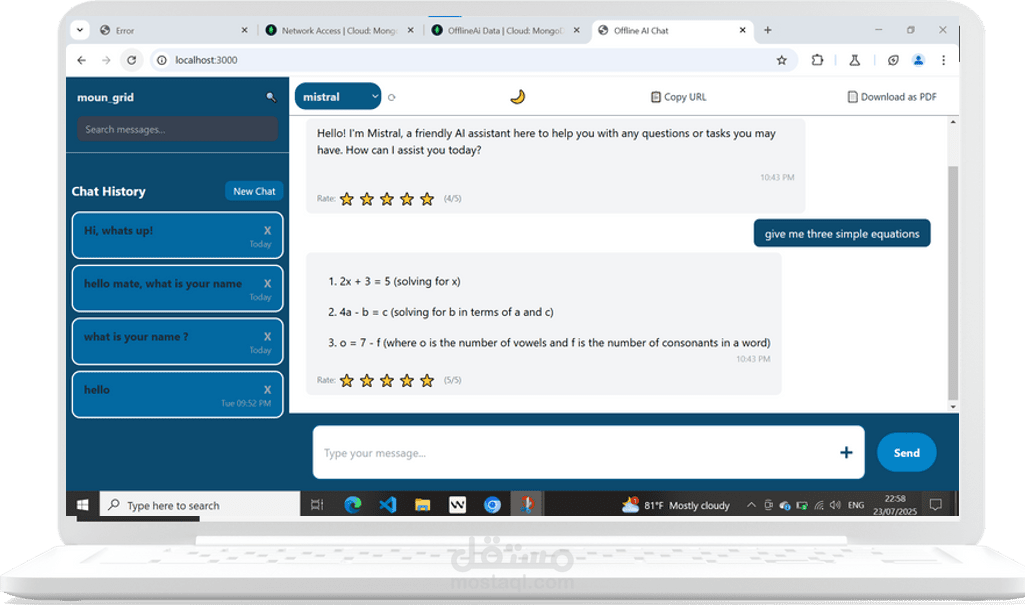Reload the localhost page

coord(131,60)
